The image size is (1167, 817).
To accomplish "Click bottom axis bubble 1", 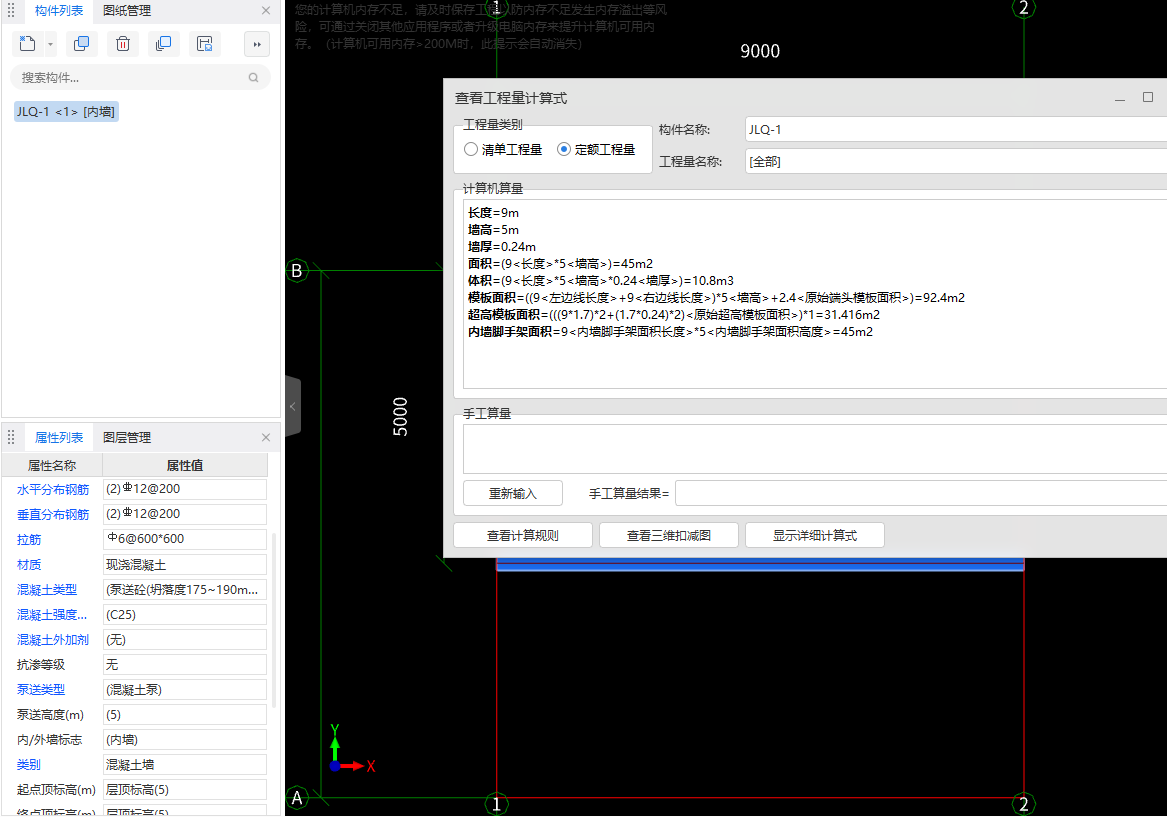I will pos(496,804).
